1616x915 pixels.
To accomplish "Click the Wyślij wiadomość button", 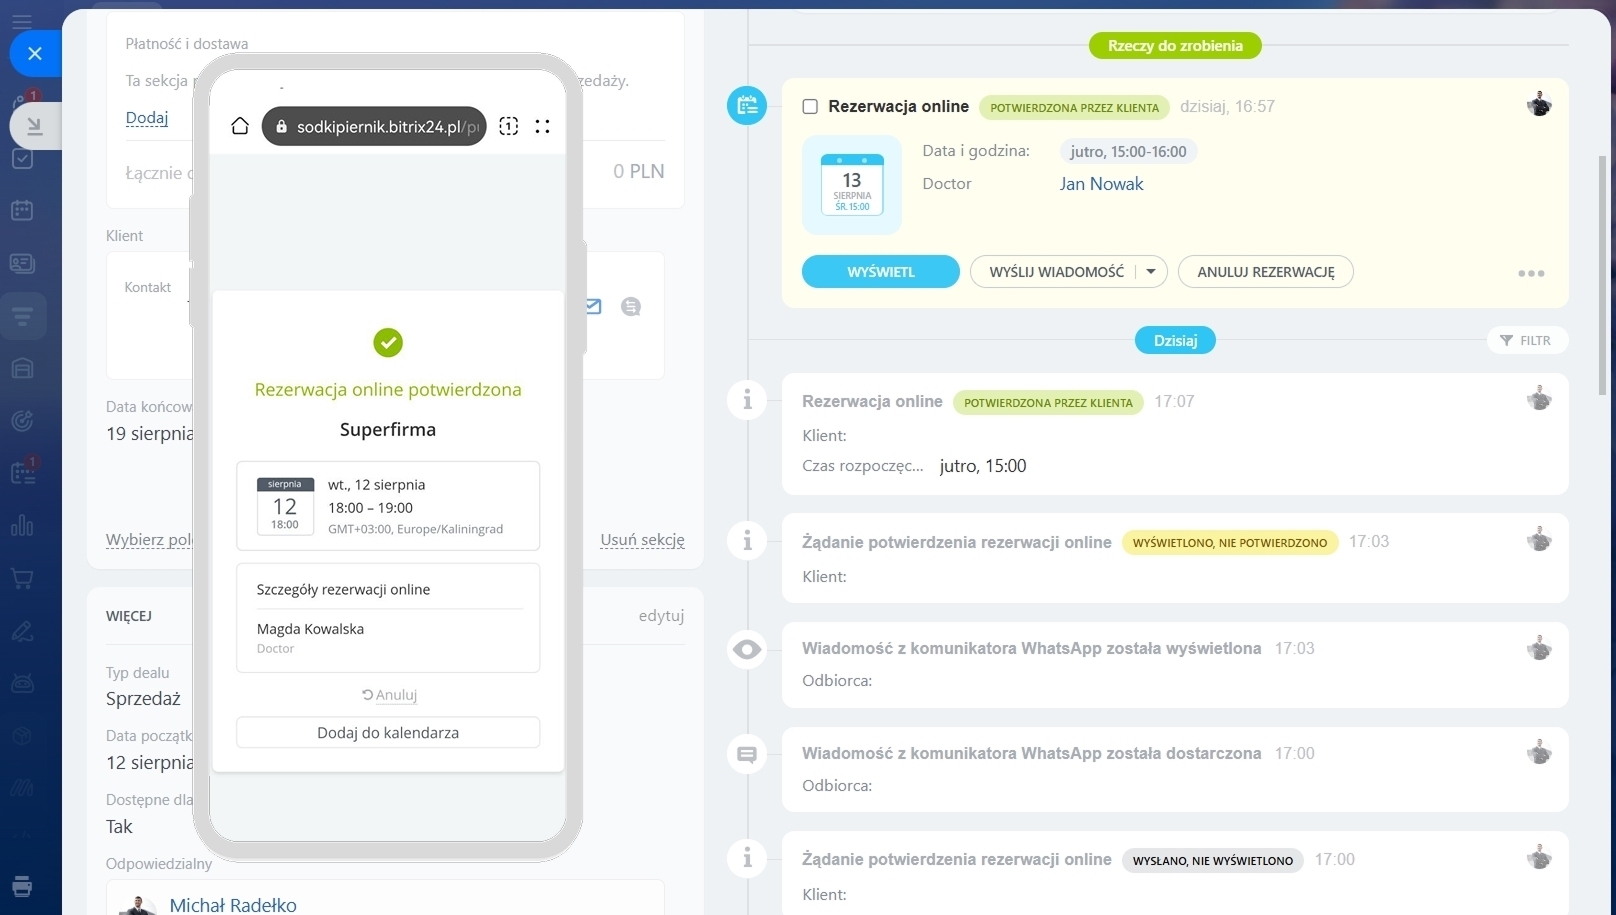I will pos(1056,272).
